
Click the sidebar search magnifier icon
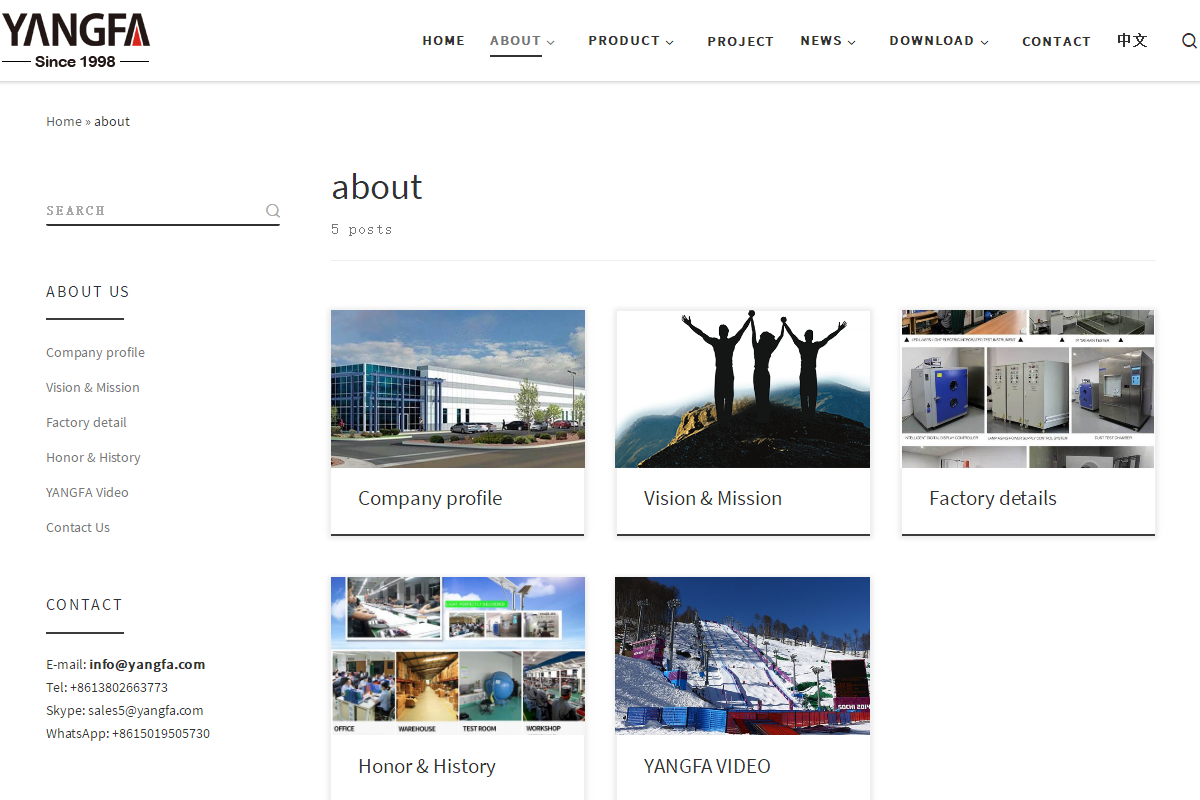click(272, 211)
